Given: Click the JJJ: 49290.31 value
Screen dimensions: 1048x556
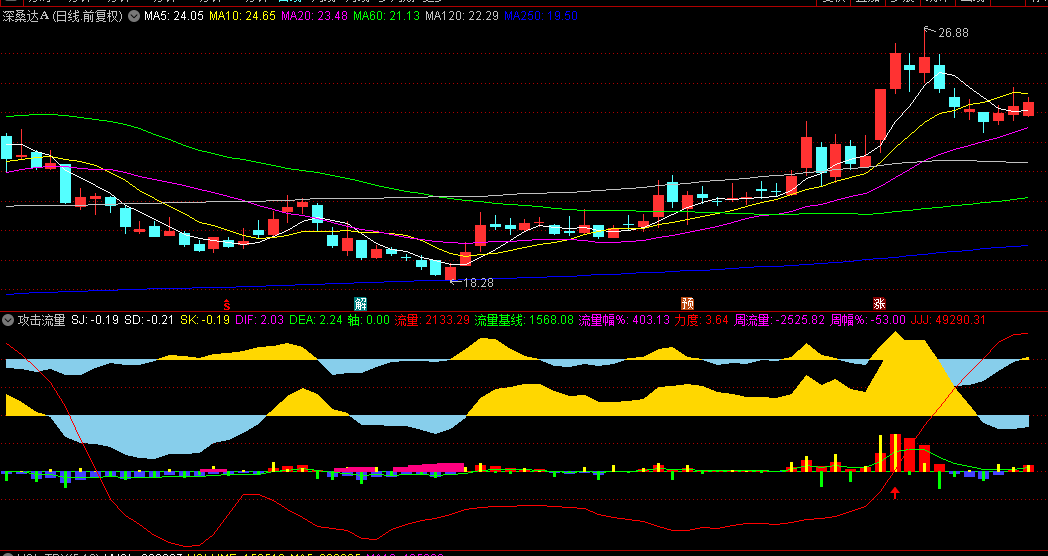Looking at the screenshot, I should [948, 320].
